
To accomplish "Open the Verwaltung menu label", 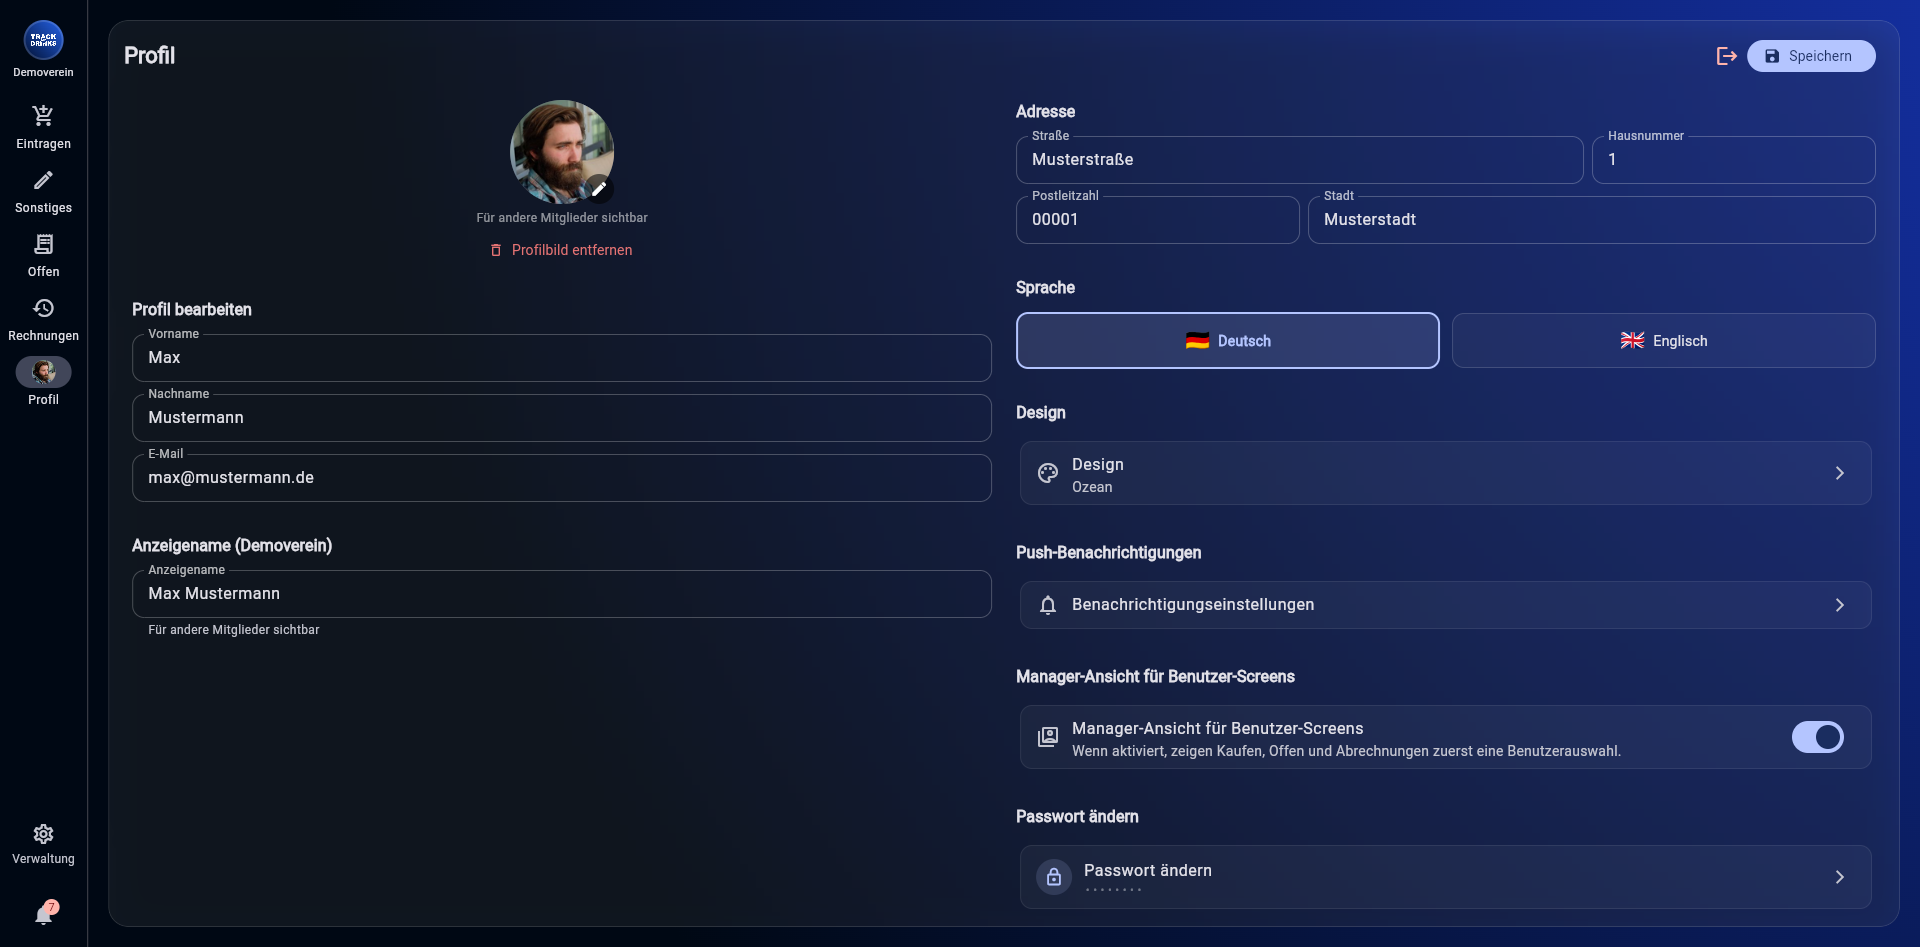I will [x=43, y=859].
